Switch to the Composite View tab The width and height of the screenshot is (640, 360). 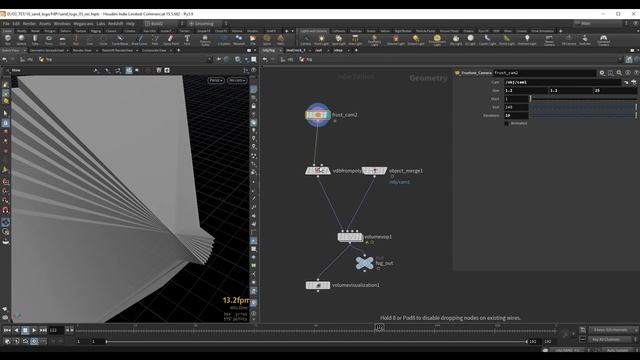point(154,50)
